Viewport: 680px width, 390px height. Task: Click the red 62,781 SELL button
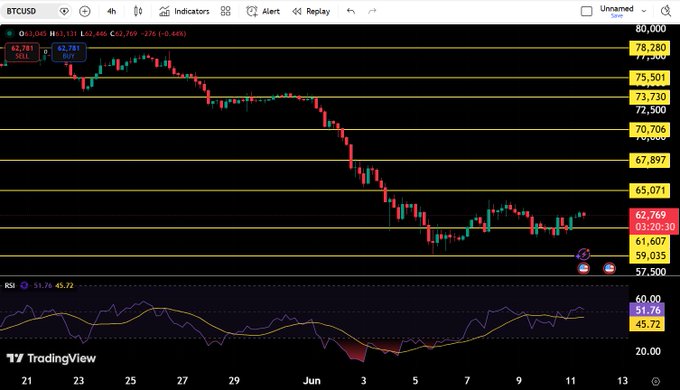pyautogui.click(x=22, y=52)
